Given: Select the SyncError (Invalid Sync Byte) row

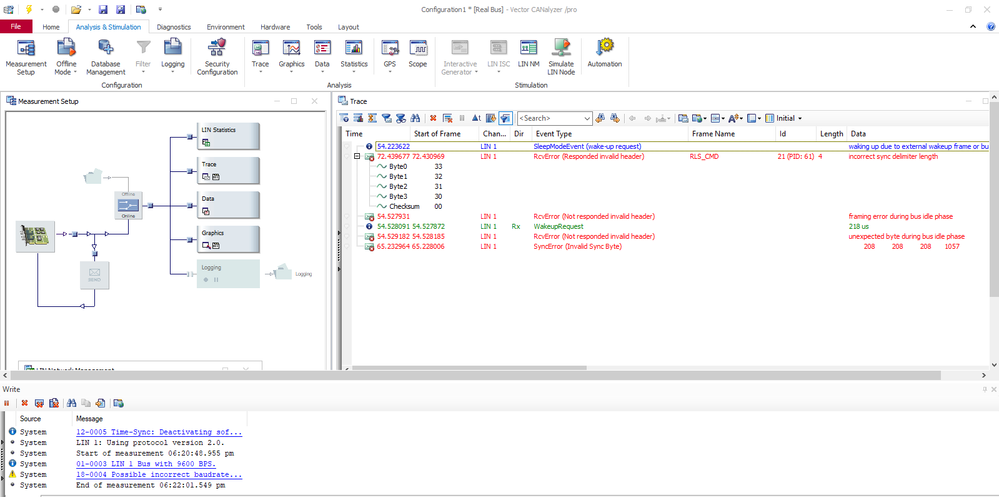Looking at the screenshot, I should [666, 246].
